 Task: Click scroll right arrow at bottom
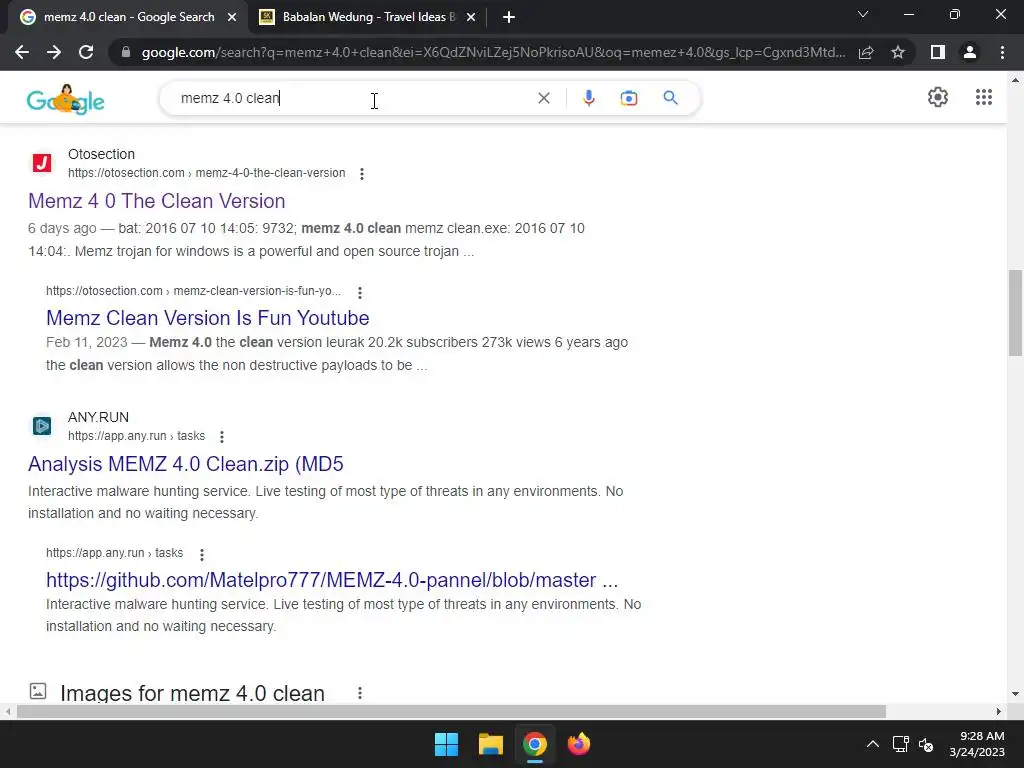point(999,711)
